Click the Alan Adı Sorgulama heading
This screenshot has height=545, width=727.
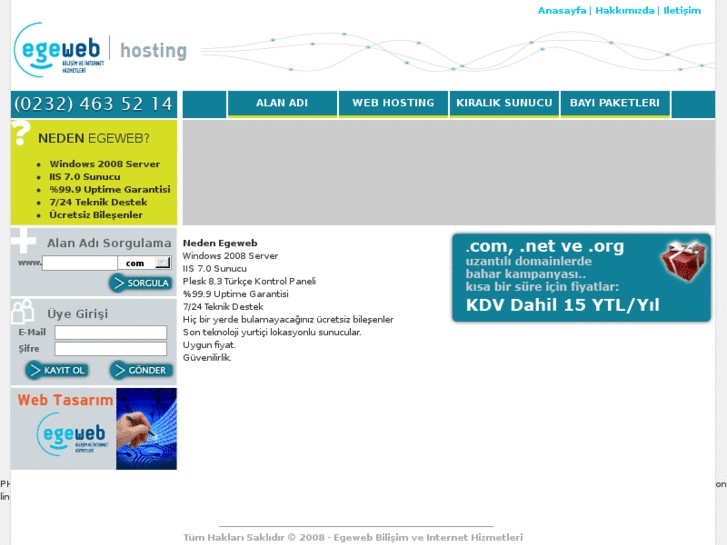[109, 243]
